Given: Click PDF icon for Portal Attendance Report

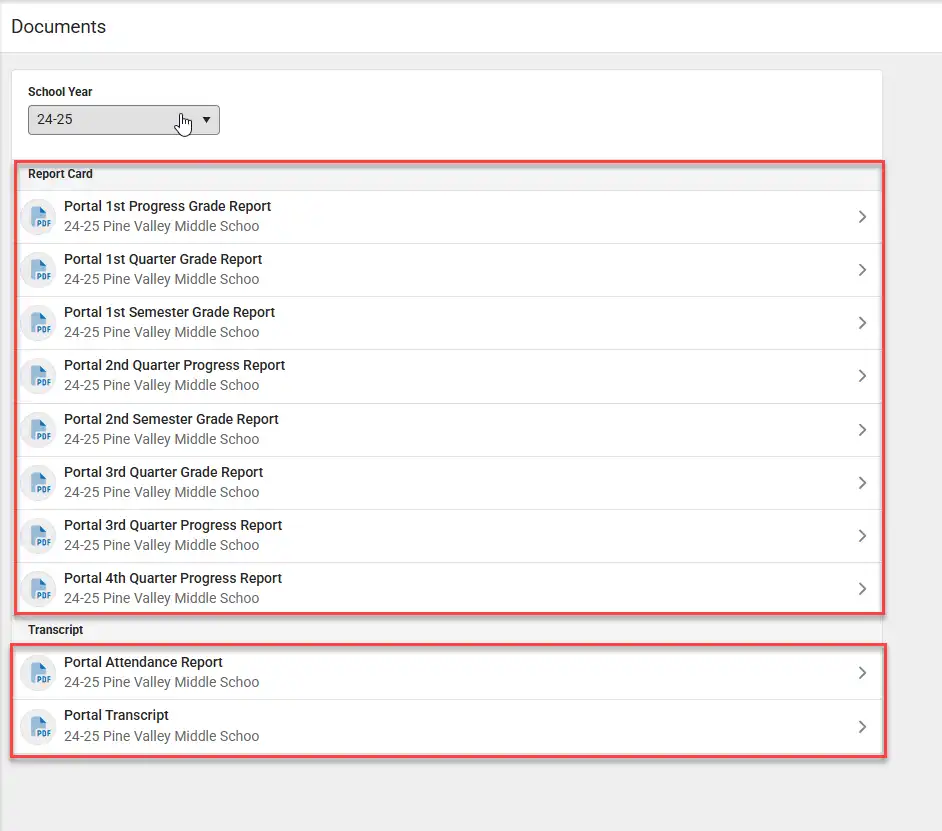Looking at the screenshot, I should pyautogui.click(x=39, y=672).
